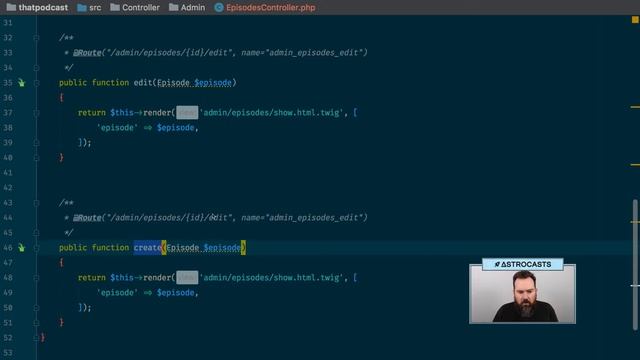
Task: Click the fold end marker at line 40
Action: (x=36, y=158)
